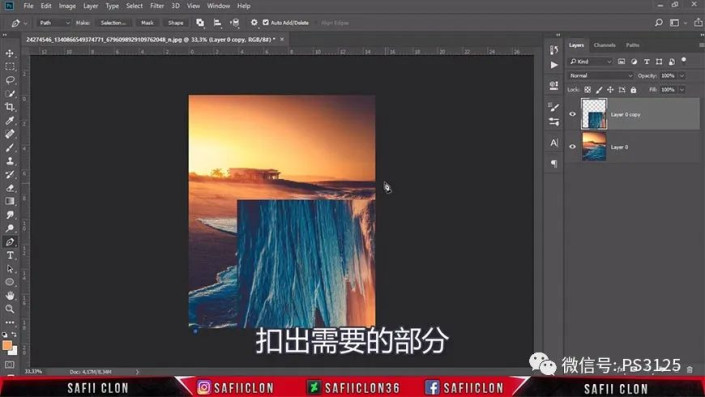The height and width of the screenshot is (397, 705).
Task: Open the Window menu
Action: [219, 6]
